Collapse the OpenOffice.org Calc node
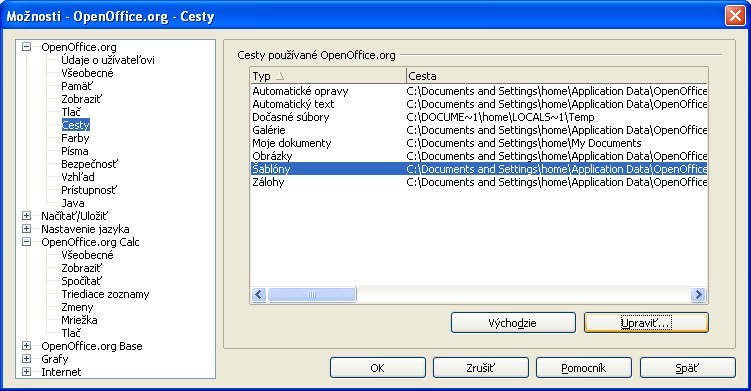 point(26,242)
